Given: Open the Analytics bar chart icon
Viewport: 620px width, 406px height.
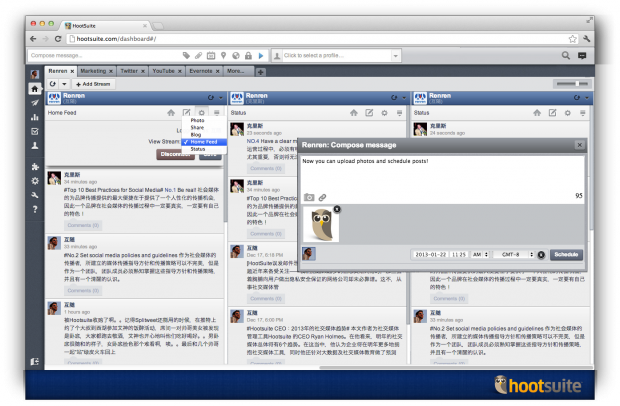Looking at the screenshot, I should [x=35, y=117].
